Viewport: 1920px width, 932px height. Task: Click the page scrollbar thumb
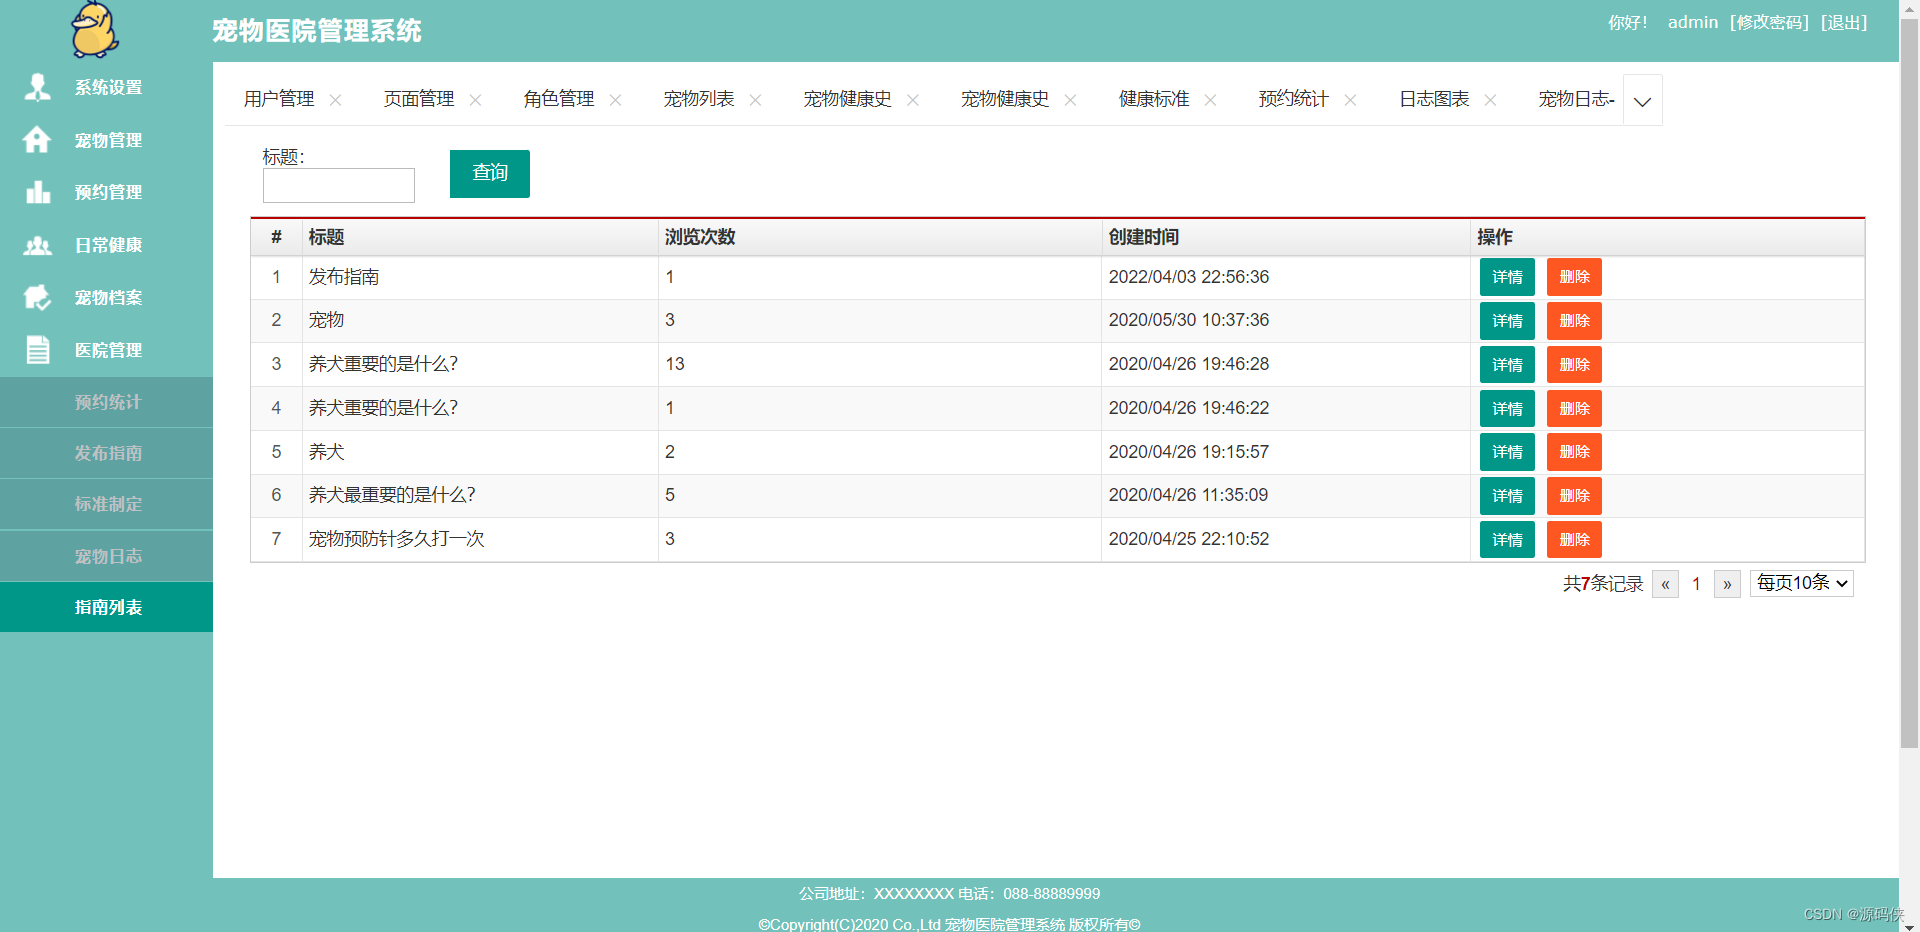[x=1909, y=383]
